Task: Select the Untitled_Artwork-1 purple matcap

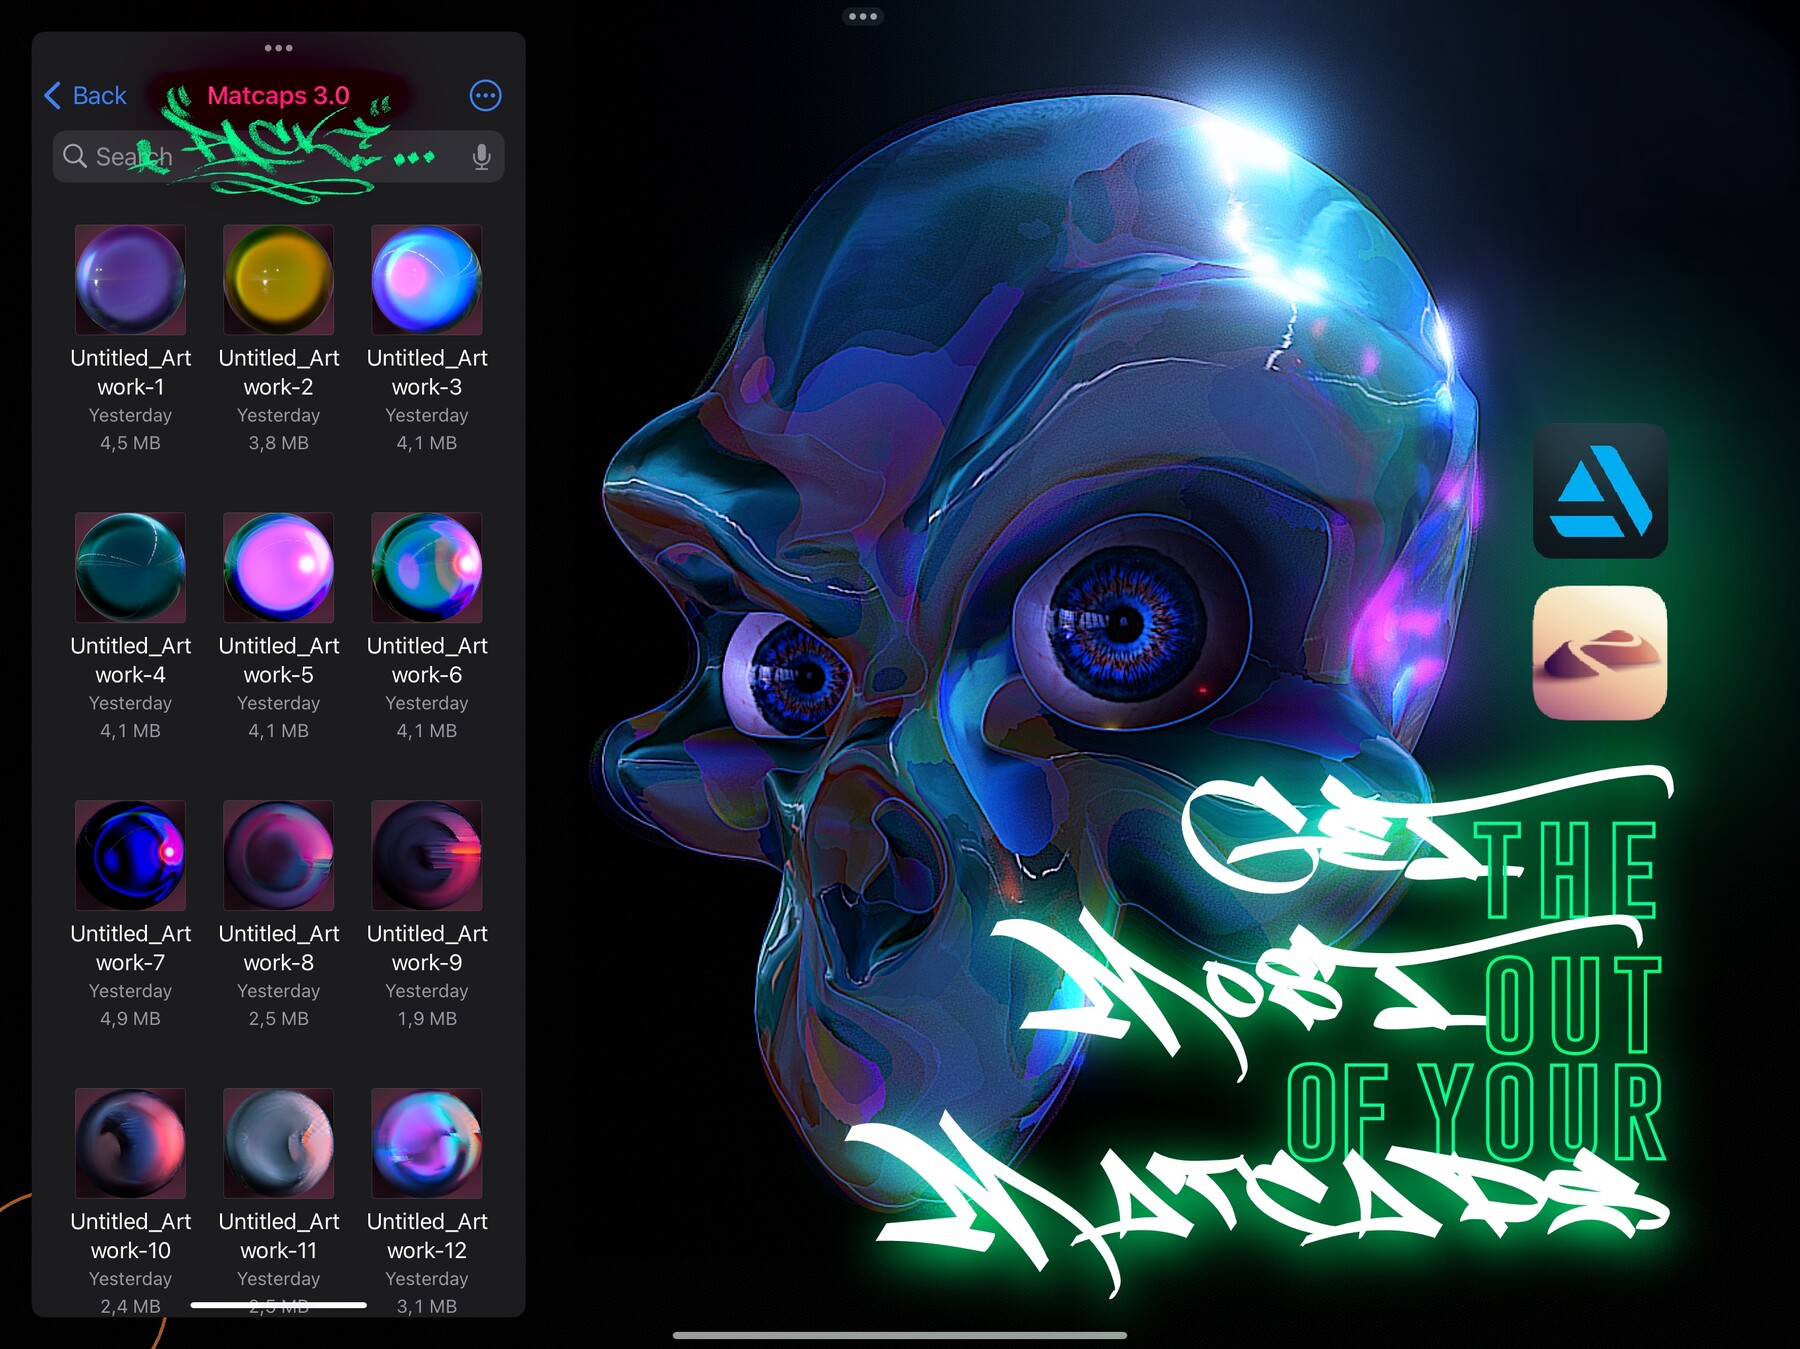Action: (x=130, y=279)
